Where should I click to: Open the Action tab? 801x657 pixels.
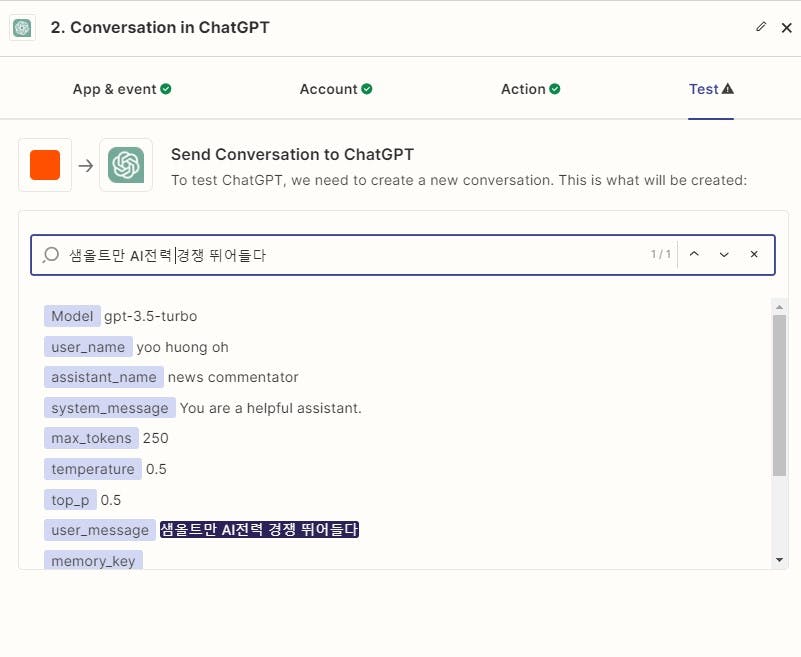[530, 89]
